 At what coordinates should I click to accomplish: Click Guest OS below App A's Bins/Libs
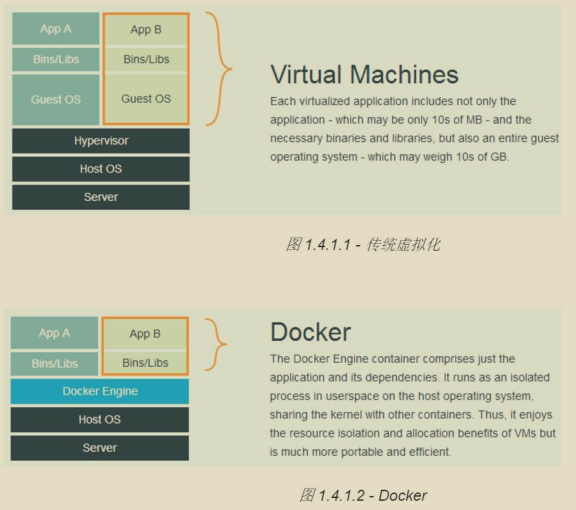point(55,100)
